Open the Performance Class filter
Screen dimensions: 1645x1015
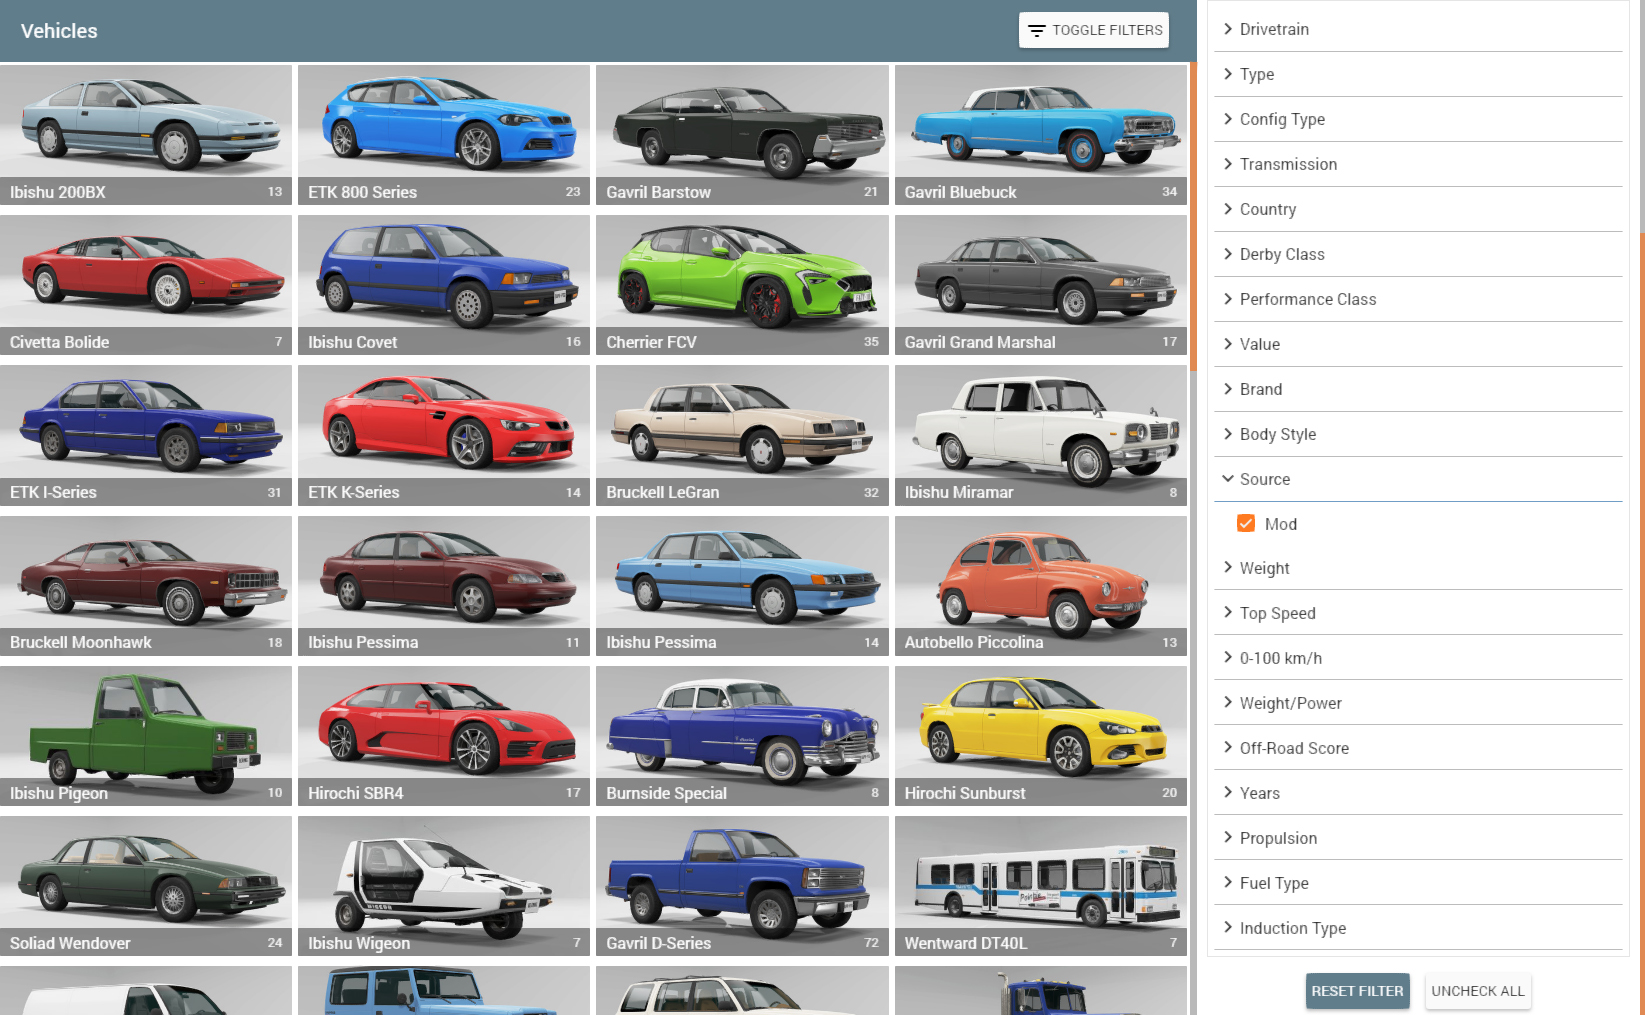[x=1418, y=299]
